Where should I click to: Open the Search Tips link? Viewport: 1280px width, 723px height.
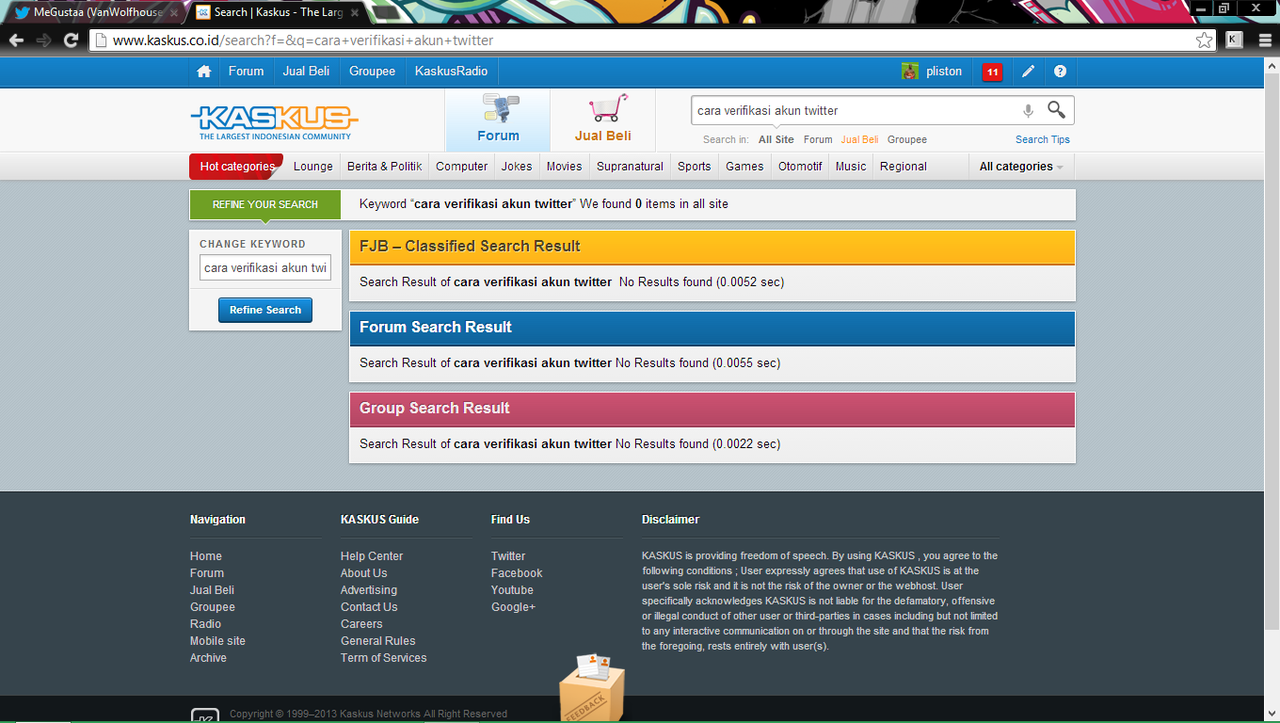tap(1043, 140)
